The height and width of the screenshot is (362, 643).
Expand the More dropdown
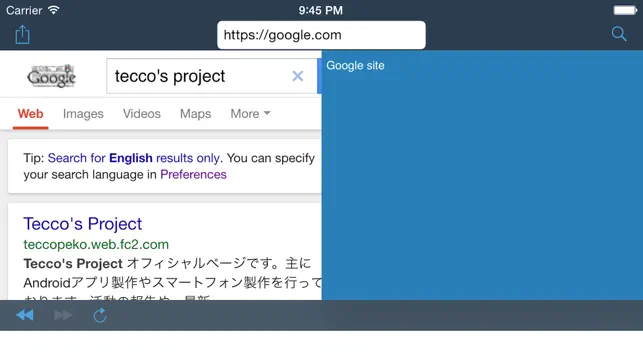(250, 114)
